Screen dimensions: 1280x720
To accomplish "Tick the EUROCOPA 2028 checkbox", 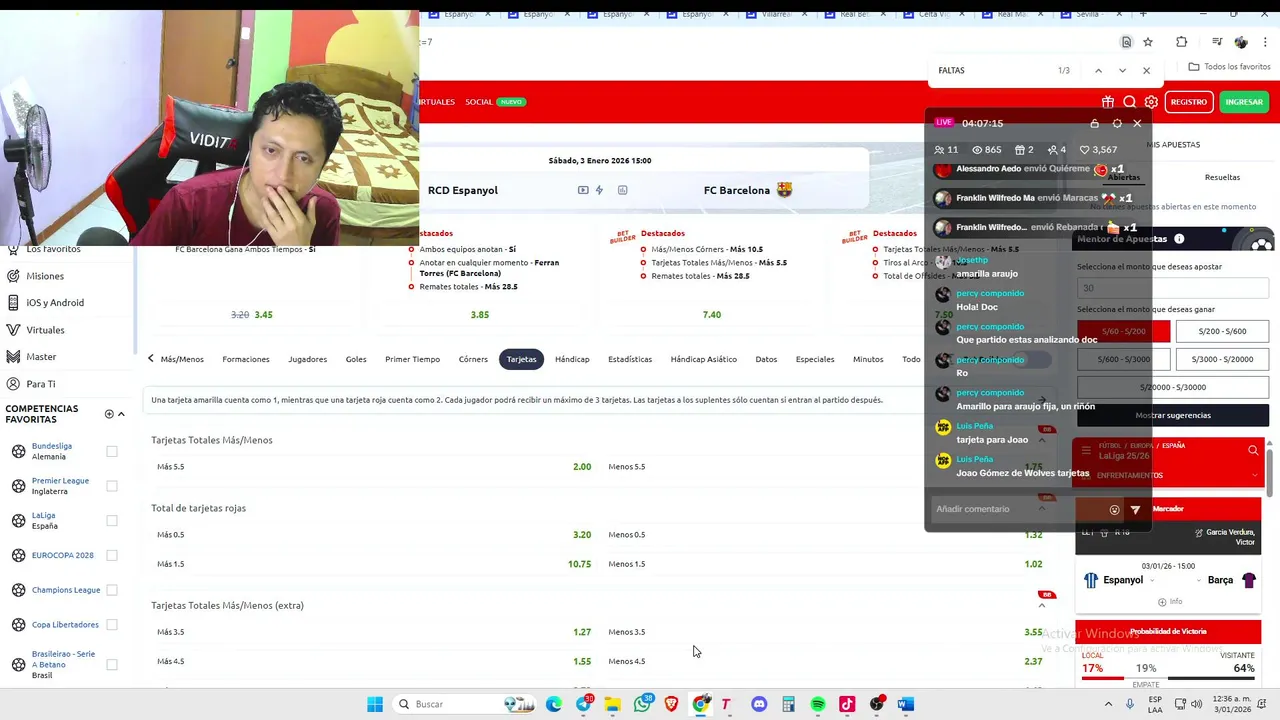I will pos(112,555).
